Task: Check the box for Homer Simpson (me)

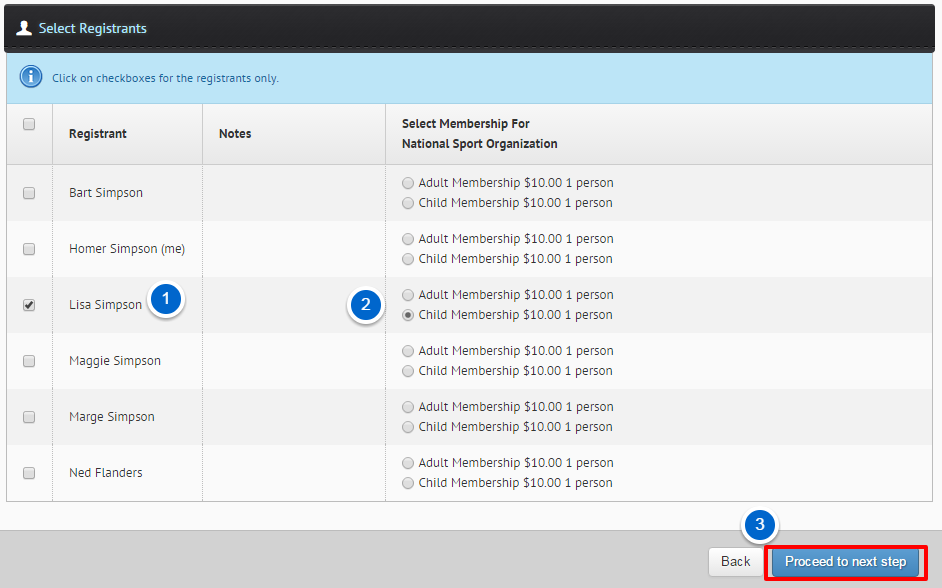Action: 29,249
